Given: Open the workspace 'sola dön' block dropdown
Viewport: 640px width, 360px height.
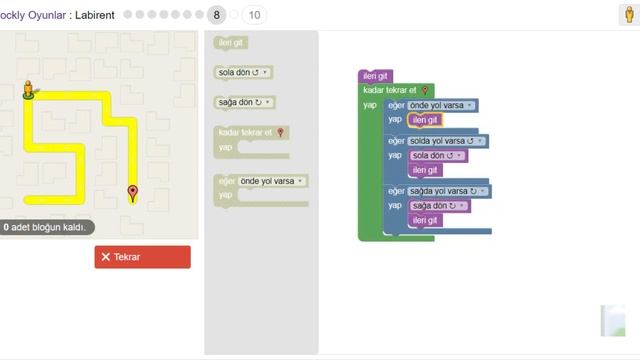Looking at the screenshot, I should (438, 156).
